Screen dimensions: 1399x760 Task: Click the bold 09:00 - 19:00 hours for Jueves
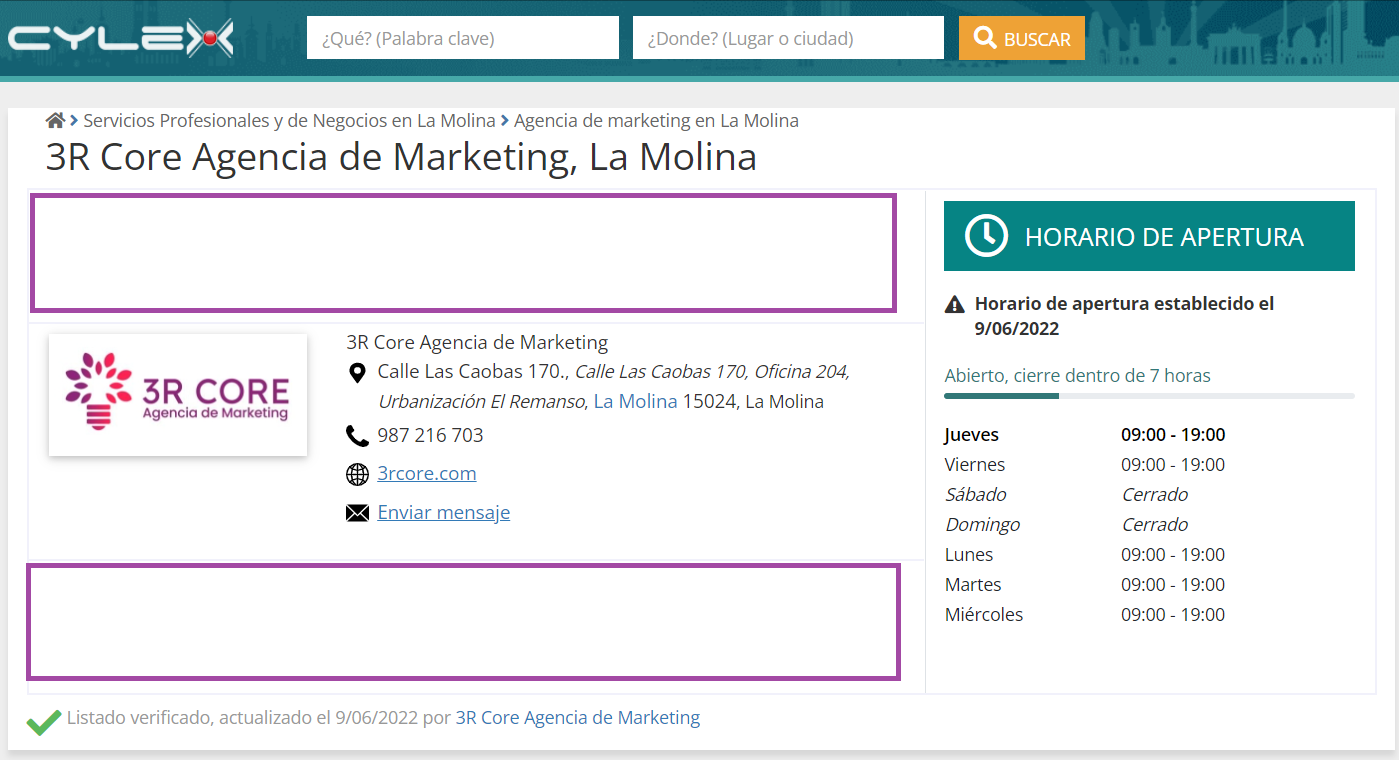point(1173,435)
